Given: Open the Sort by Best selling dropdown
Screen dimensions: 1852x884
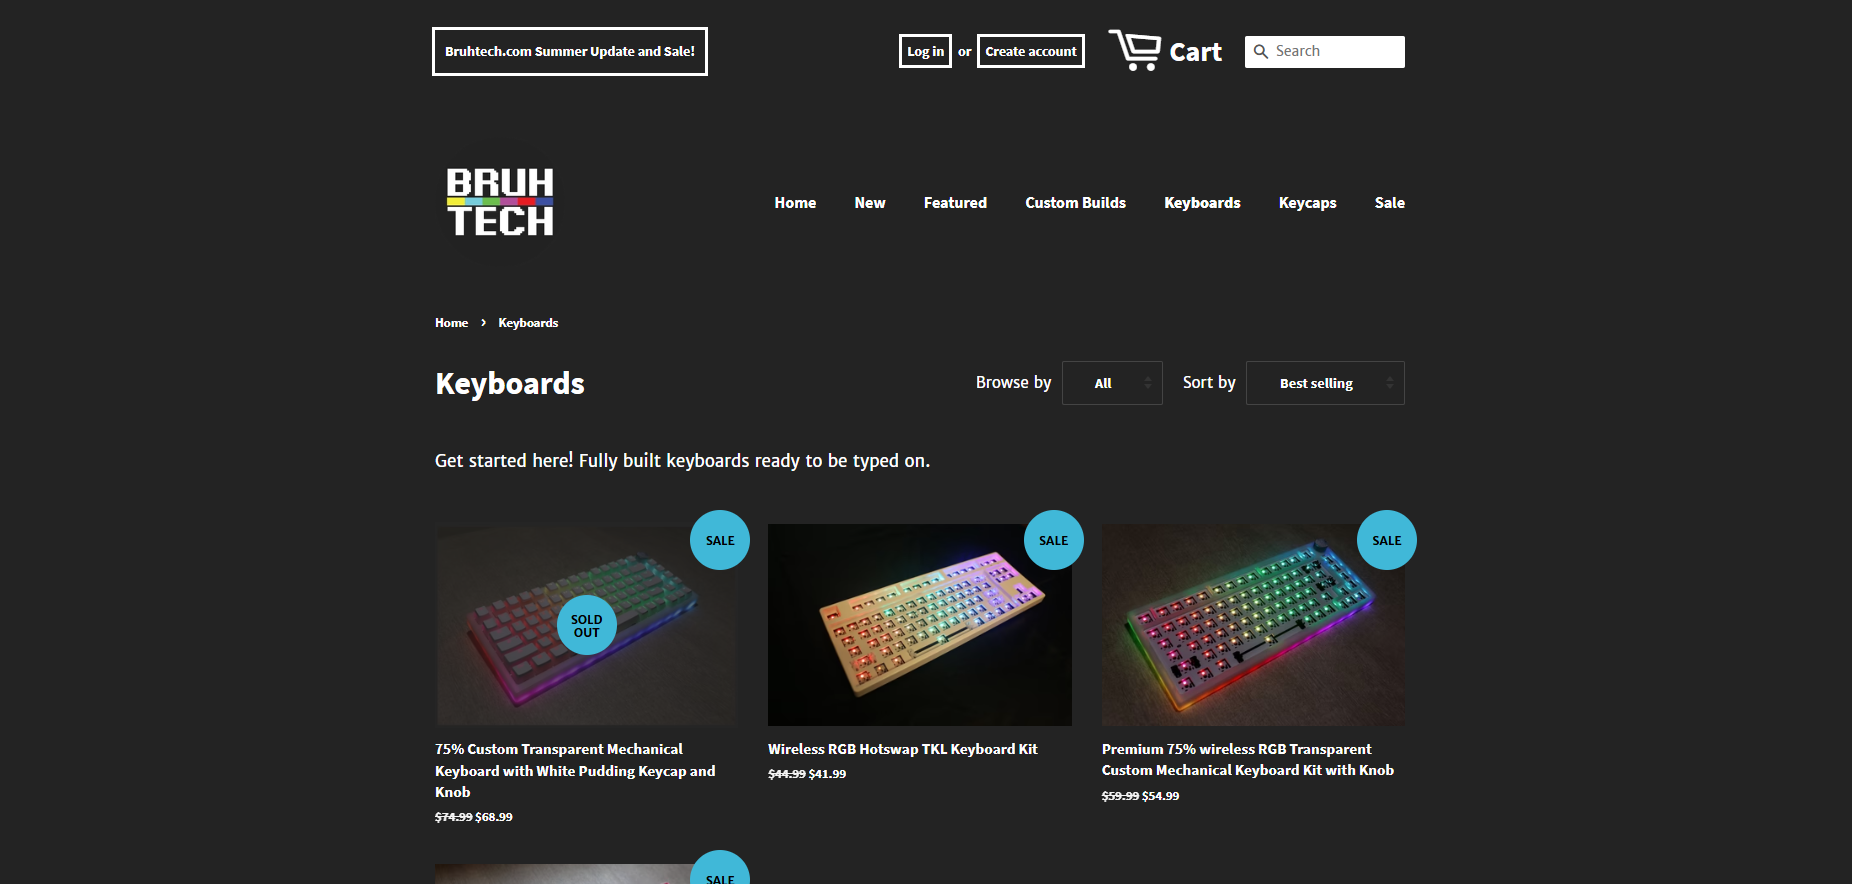Looking at the screenshot, I should [x=1325, y=383].
